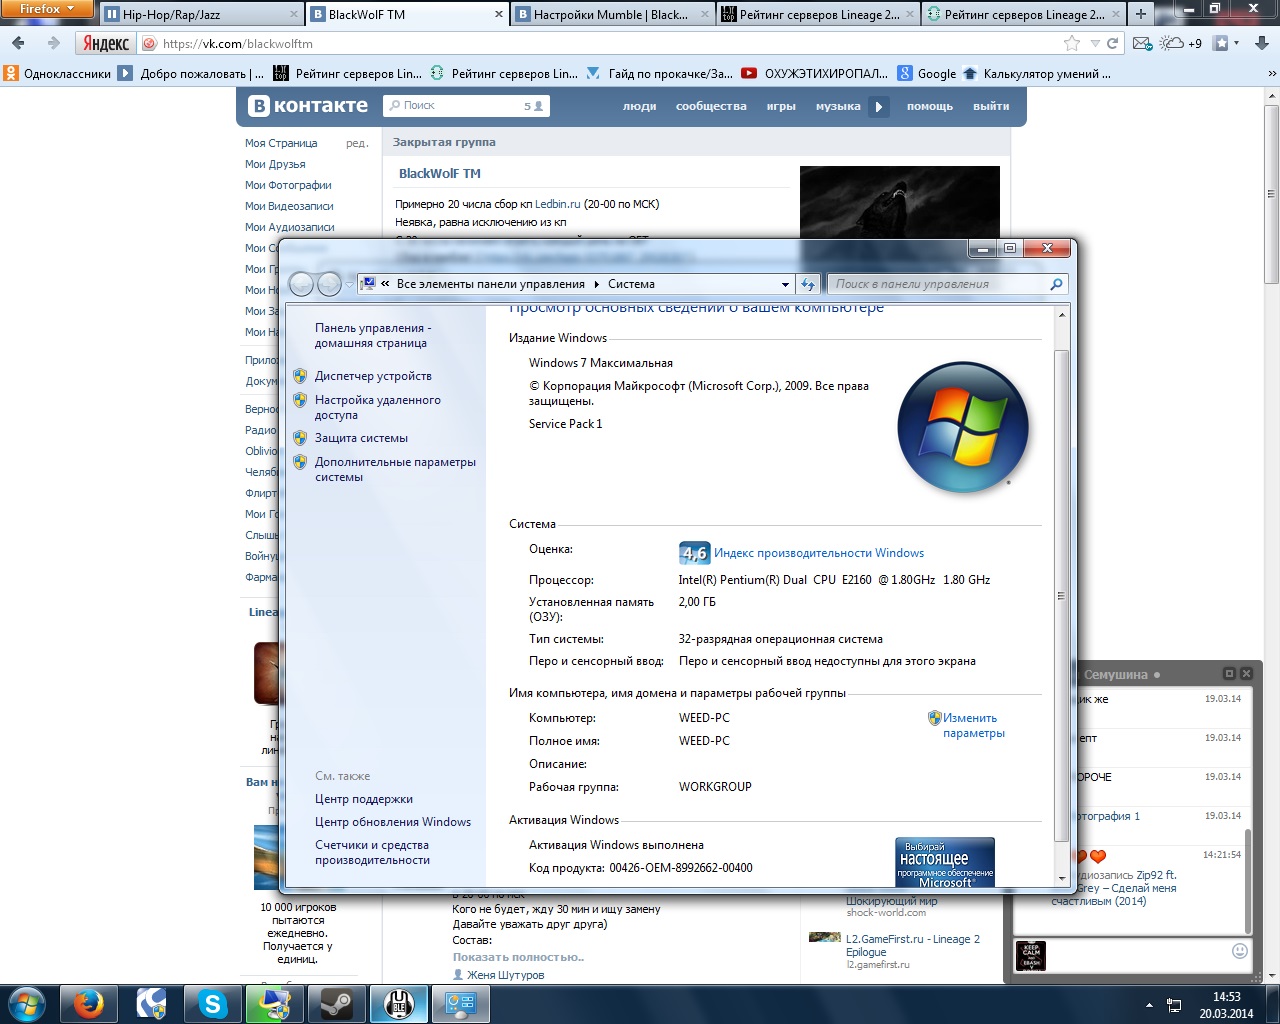The height and width of the screenshot is (1024, 1280).
Task: Bookmark page with the star icon in address bar
Action: [x=1072, y=43]
